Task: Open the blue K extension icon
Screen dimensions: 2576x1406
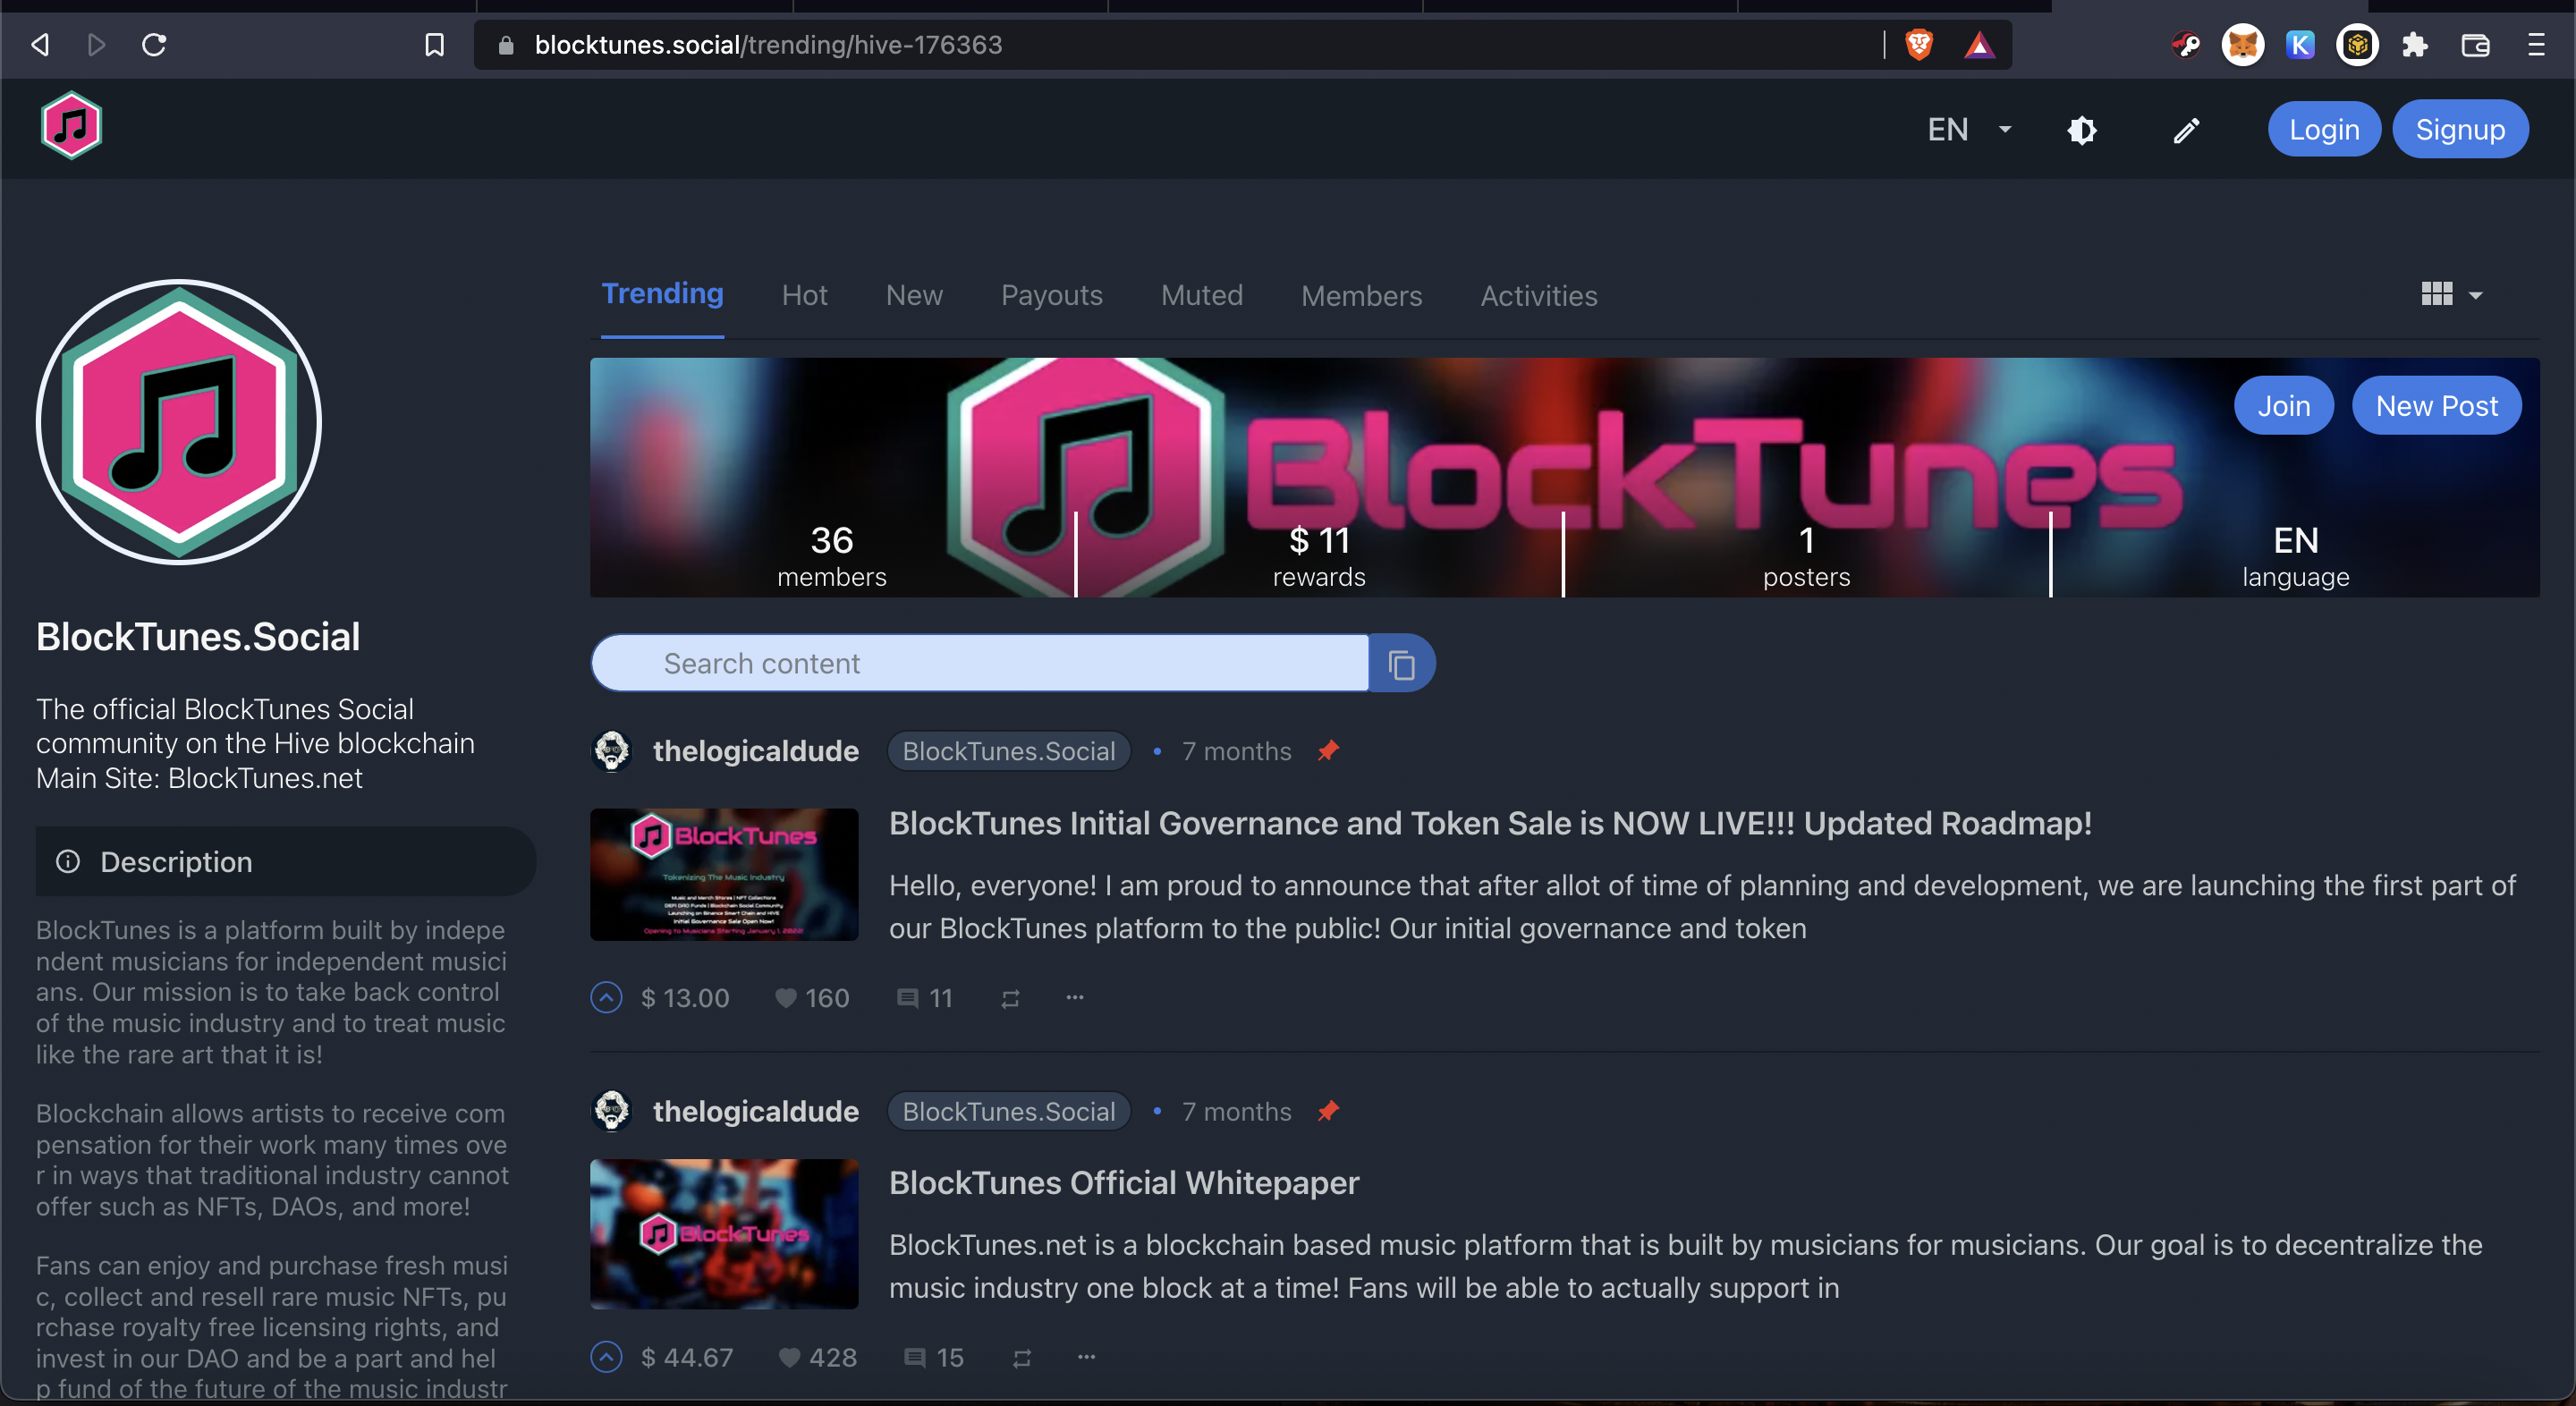Action: pyautogui.click(x=2300, y=45)
